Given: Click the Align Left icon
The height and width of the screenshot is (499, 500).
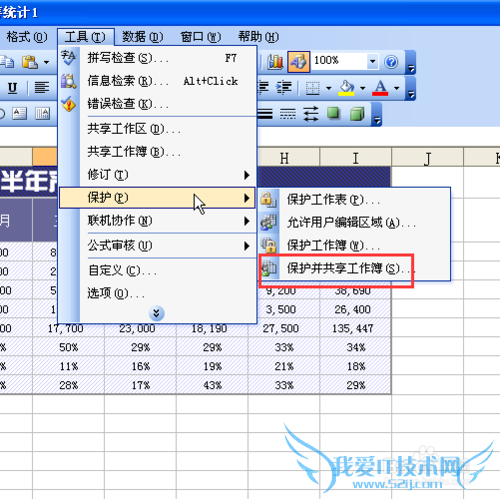Looking at the screenshot, I should tap(42, 88).
